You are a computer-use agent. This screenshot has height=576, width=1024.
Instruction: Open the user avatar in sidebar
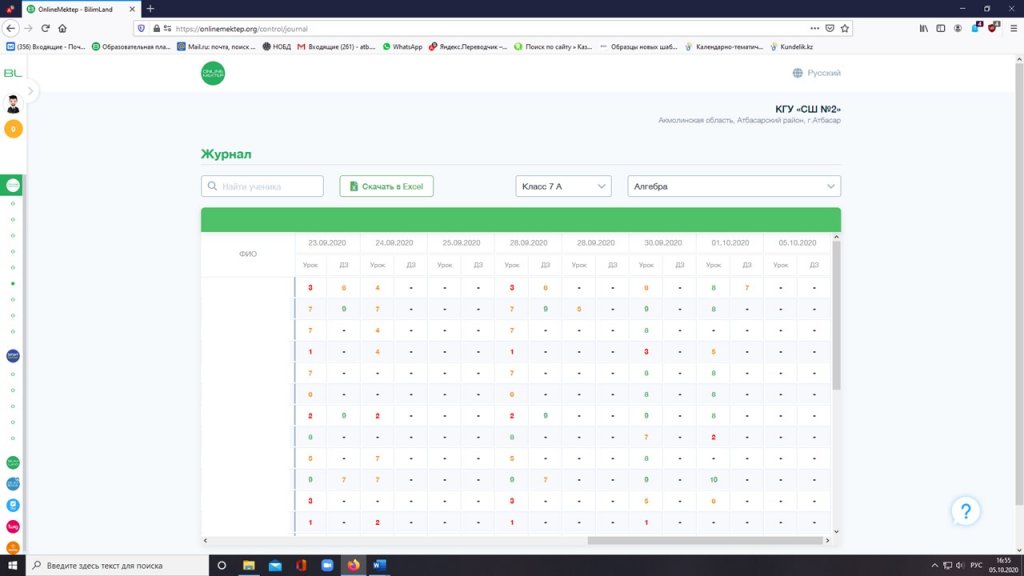click(x=13, y=104)
